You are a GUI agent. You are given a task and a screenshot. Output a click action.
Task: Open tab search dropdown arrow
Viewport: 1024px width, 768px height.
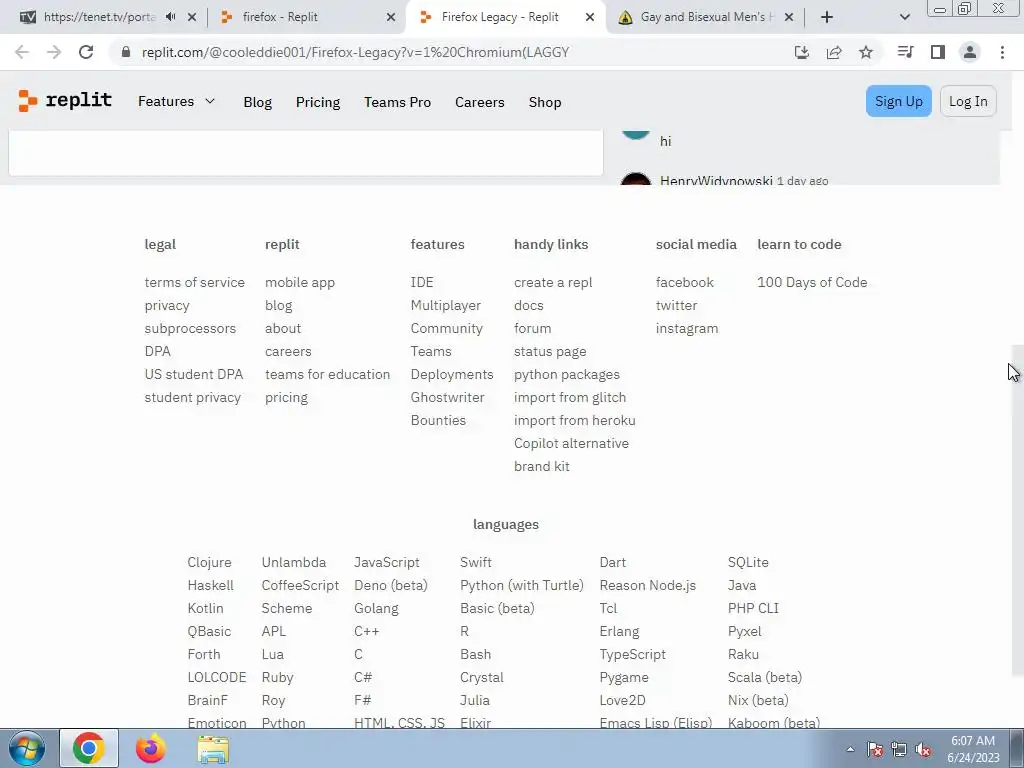click(904, 17)
